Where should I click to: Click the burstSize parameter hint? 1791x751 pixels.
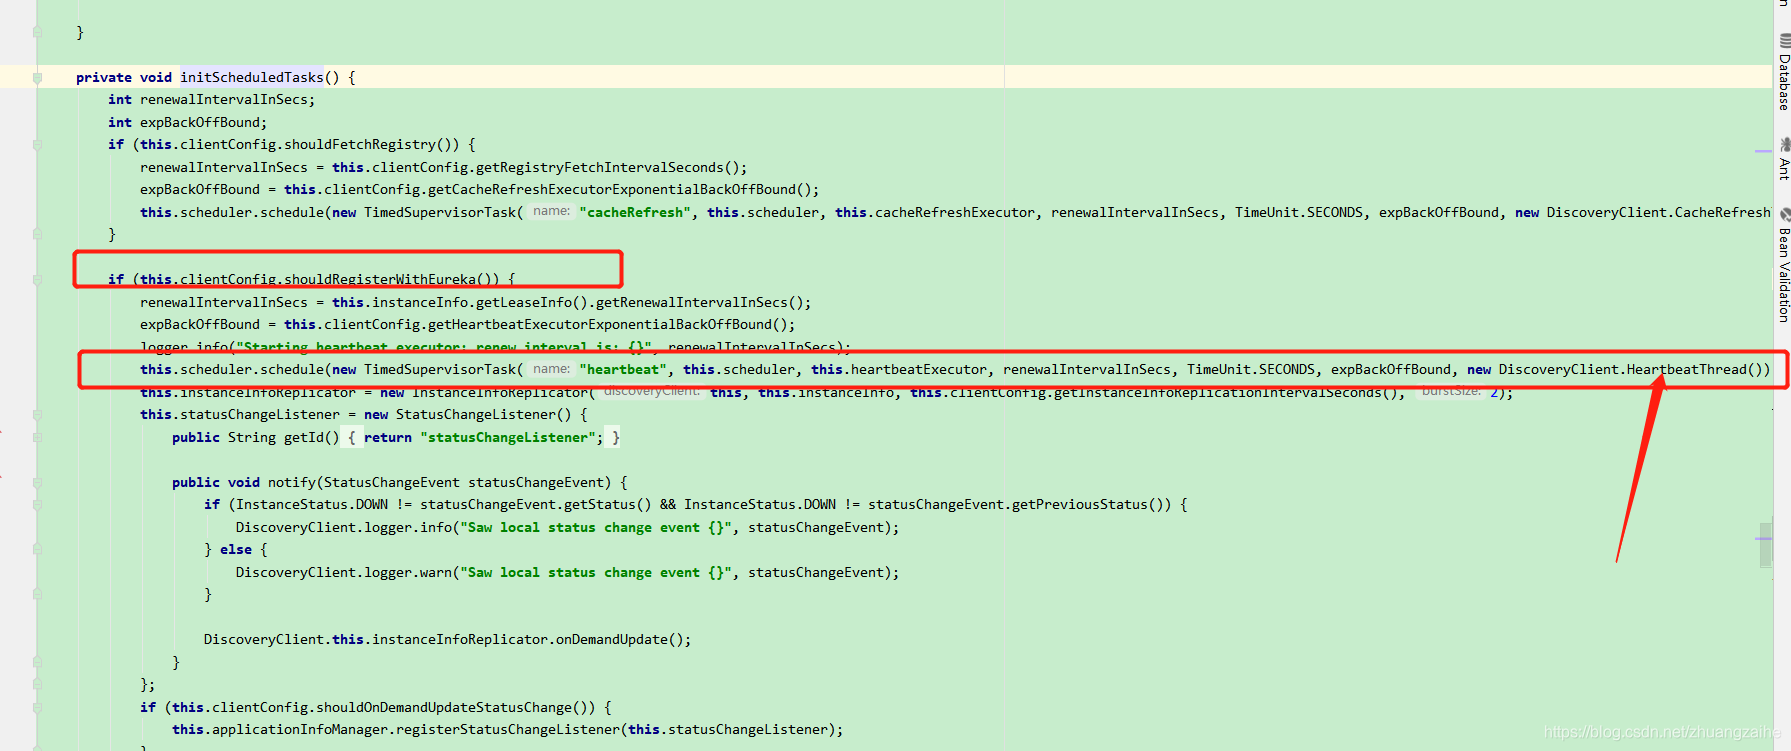point(1451,391)
